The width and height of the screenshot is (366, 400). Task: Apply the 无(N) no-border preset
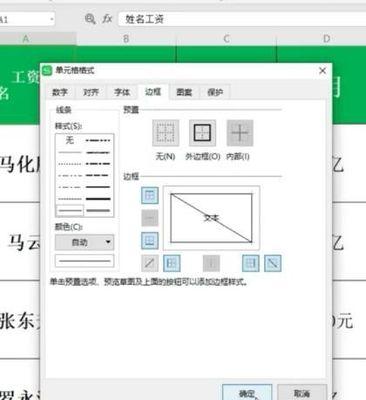[x=166, y=133]
